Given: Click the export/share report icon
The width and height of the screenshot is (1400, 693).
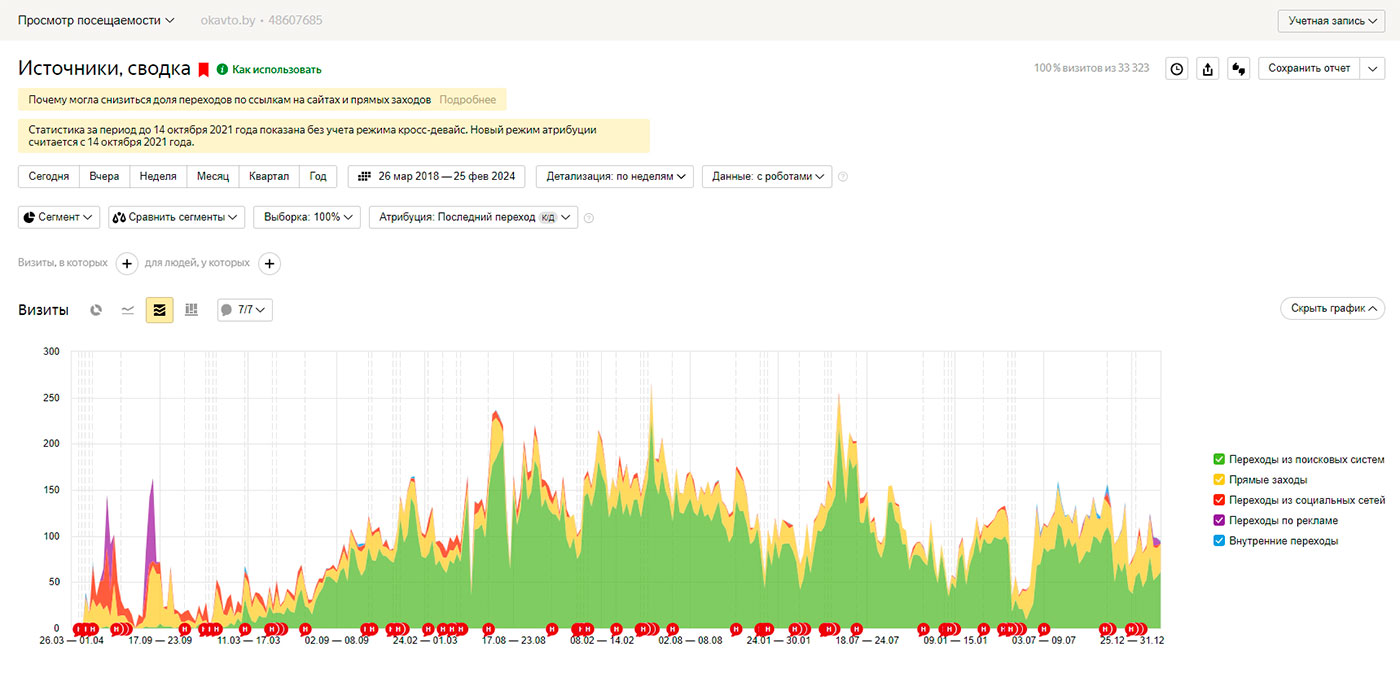Looking at the screenshot, I should click(1208, 69).
